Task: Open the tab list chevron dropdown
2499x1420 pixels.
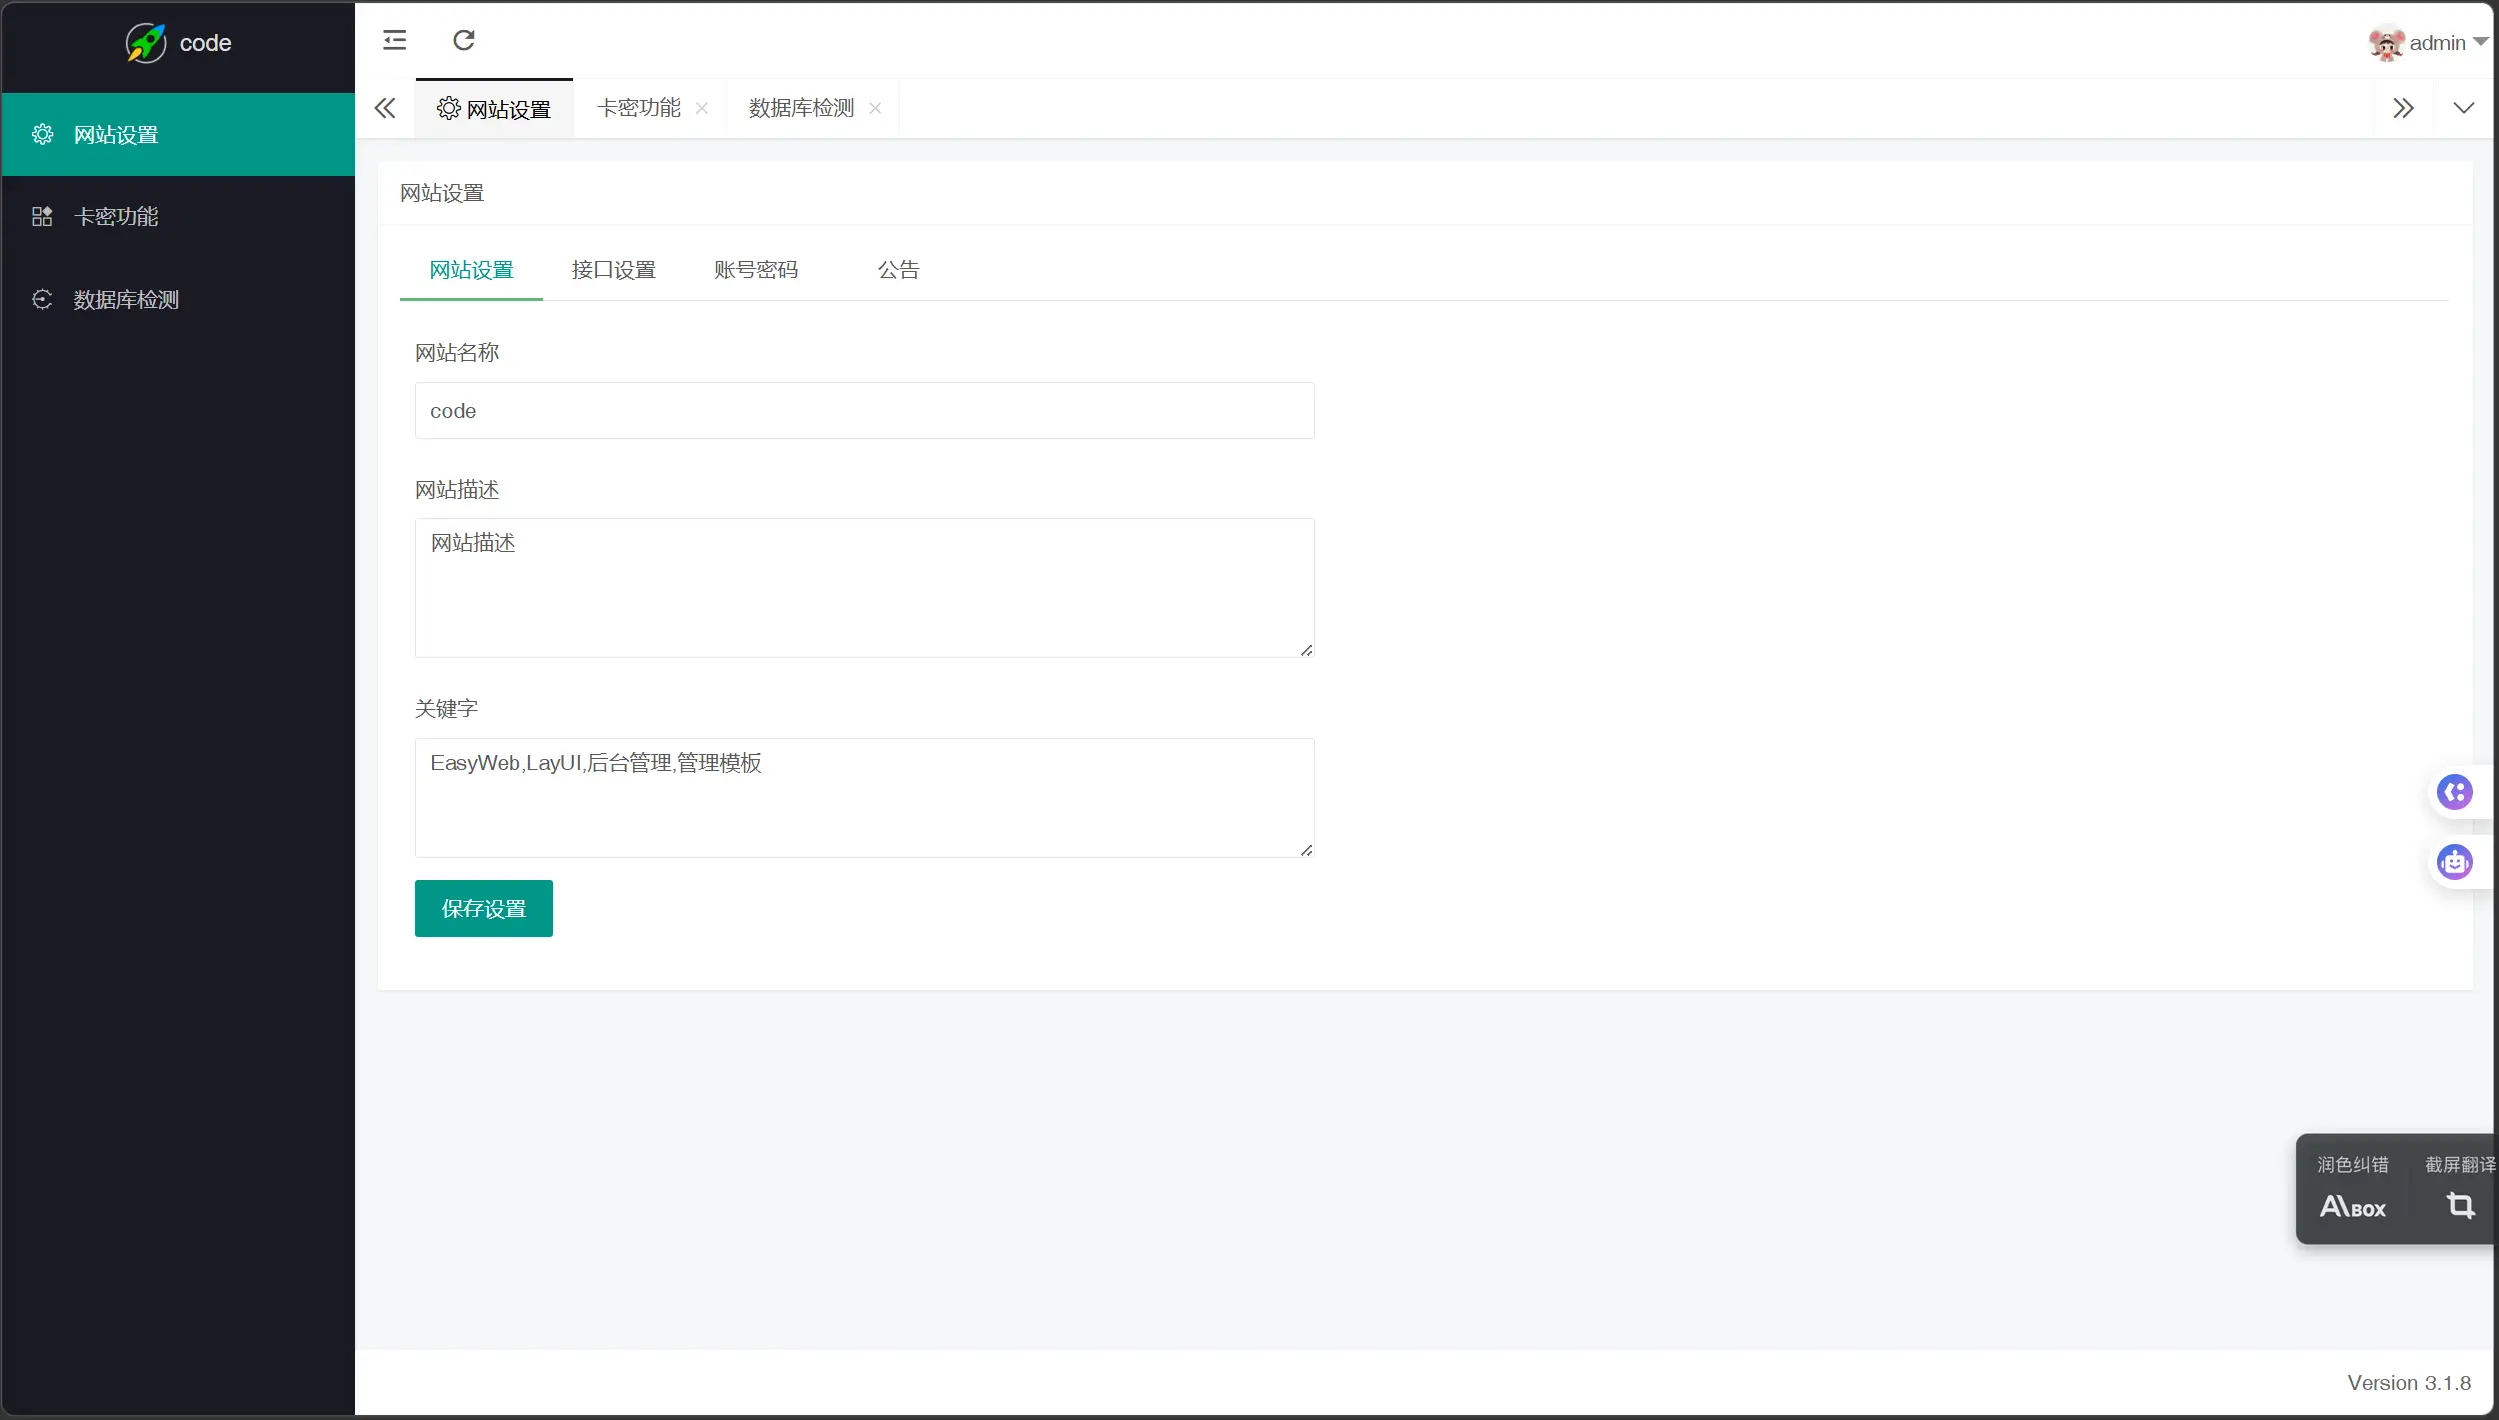Action: [x=2464, y=107]
